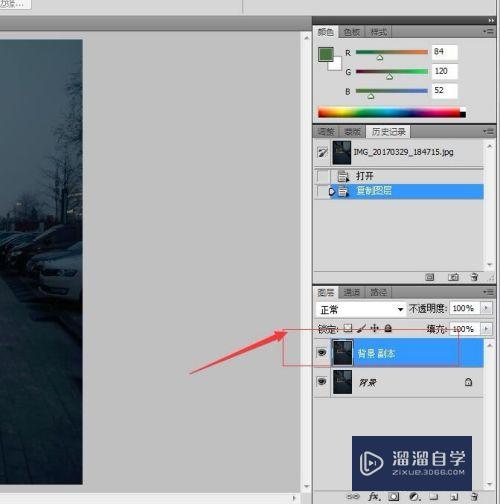Open the fx layer style menu
Image resolution: width=500 pixels, height=504 pixels.
click(374, 496)
